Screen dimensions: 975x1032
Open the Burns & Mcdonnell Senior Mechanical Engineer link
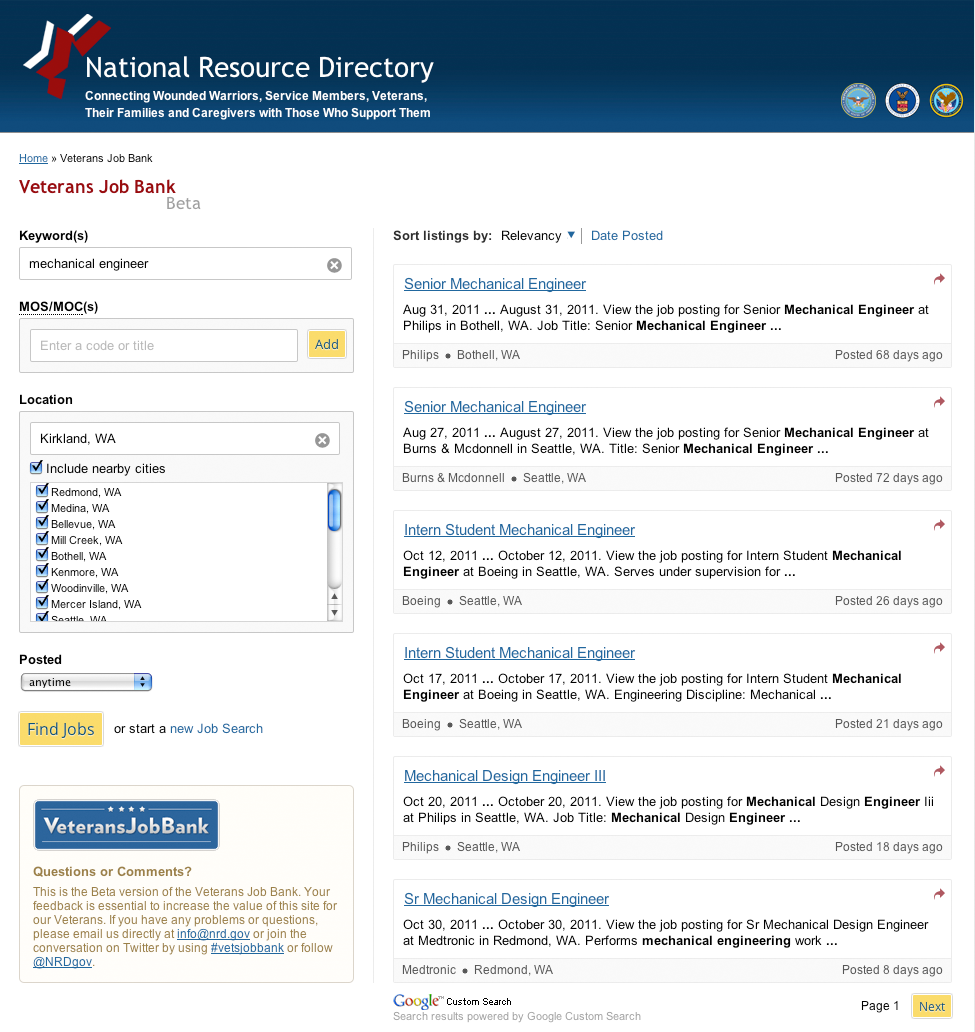point(494,407)
